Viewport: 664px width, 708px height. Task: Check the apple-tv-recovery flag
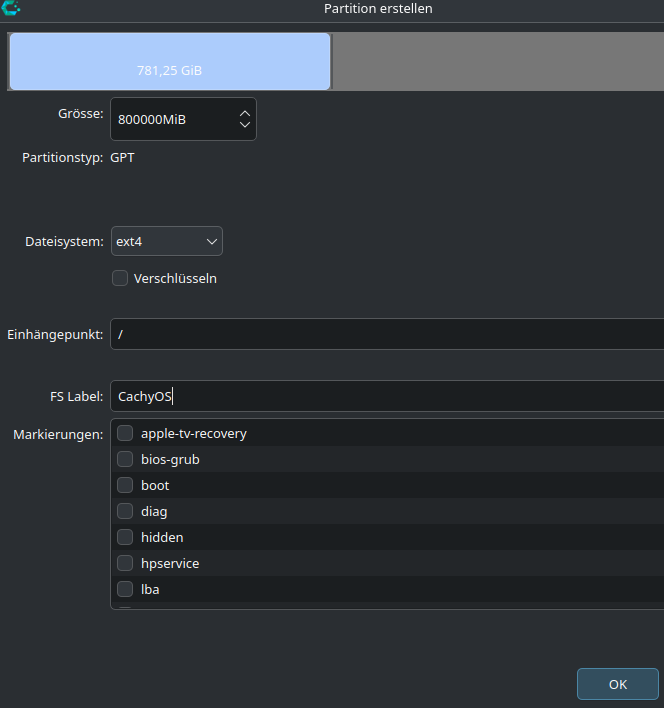[125, 433]
